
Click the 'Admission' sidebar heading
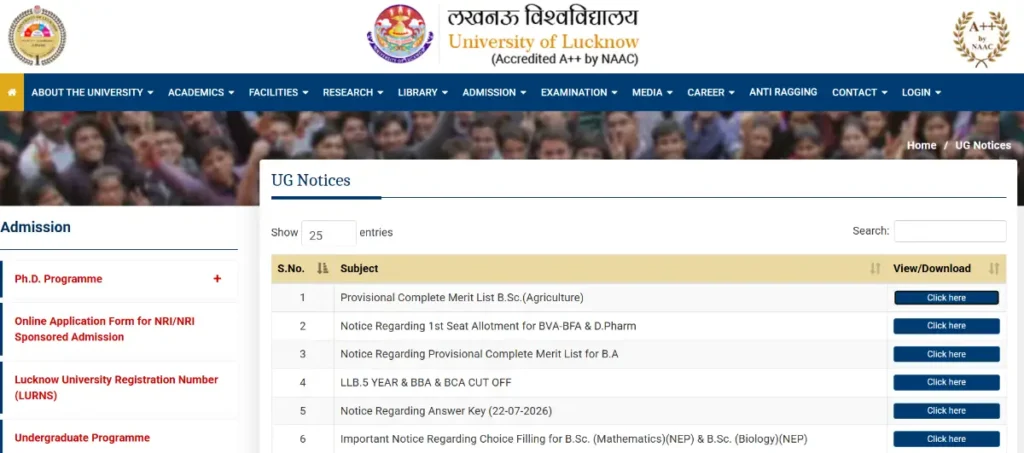[35, 227]
